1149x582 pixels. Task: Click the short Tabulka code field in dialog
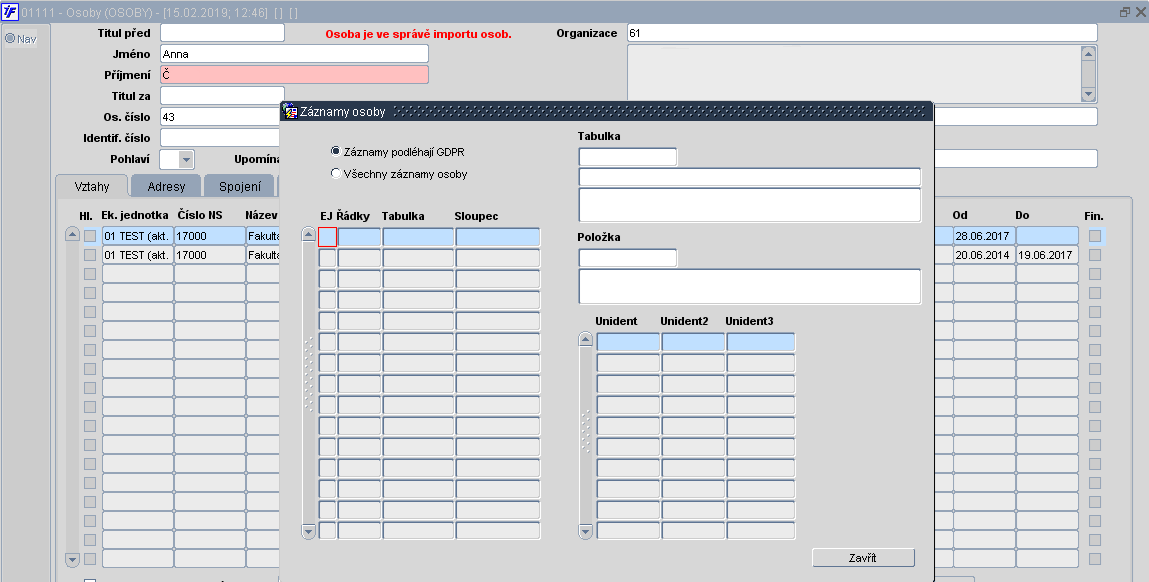[628, 157]
